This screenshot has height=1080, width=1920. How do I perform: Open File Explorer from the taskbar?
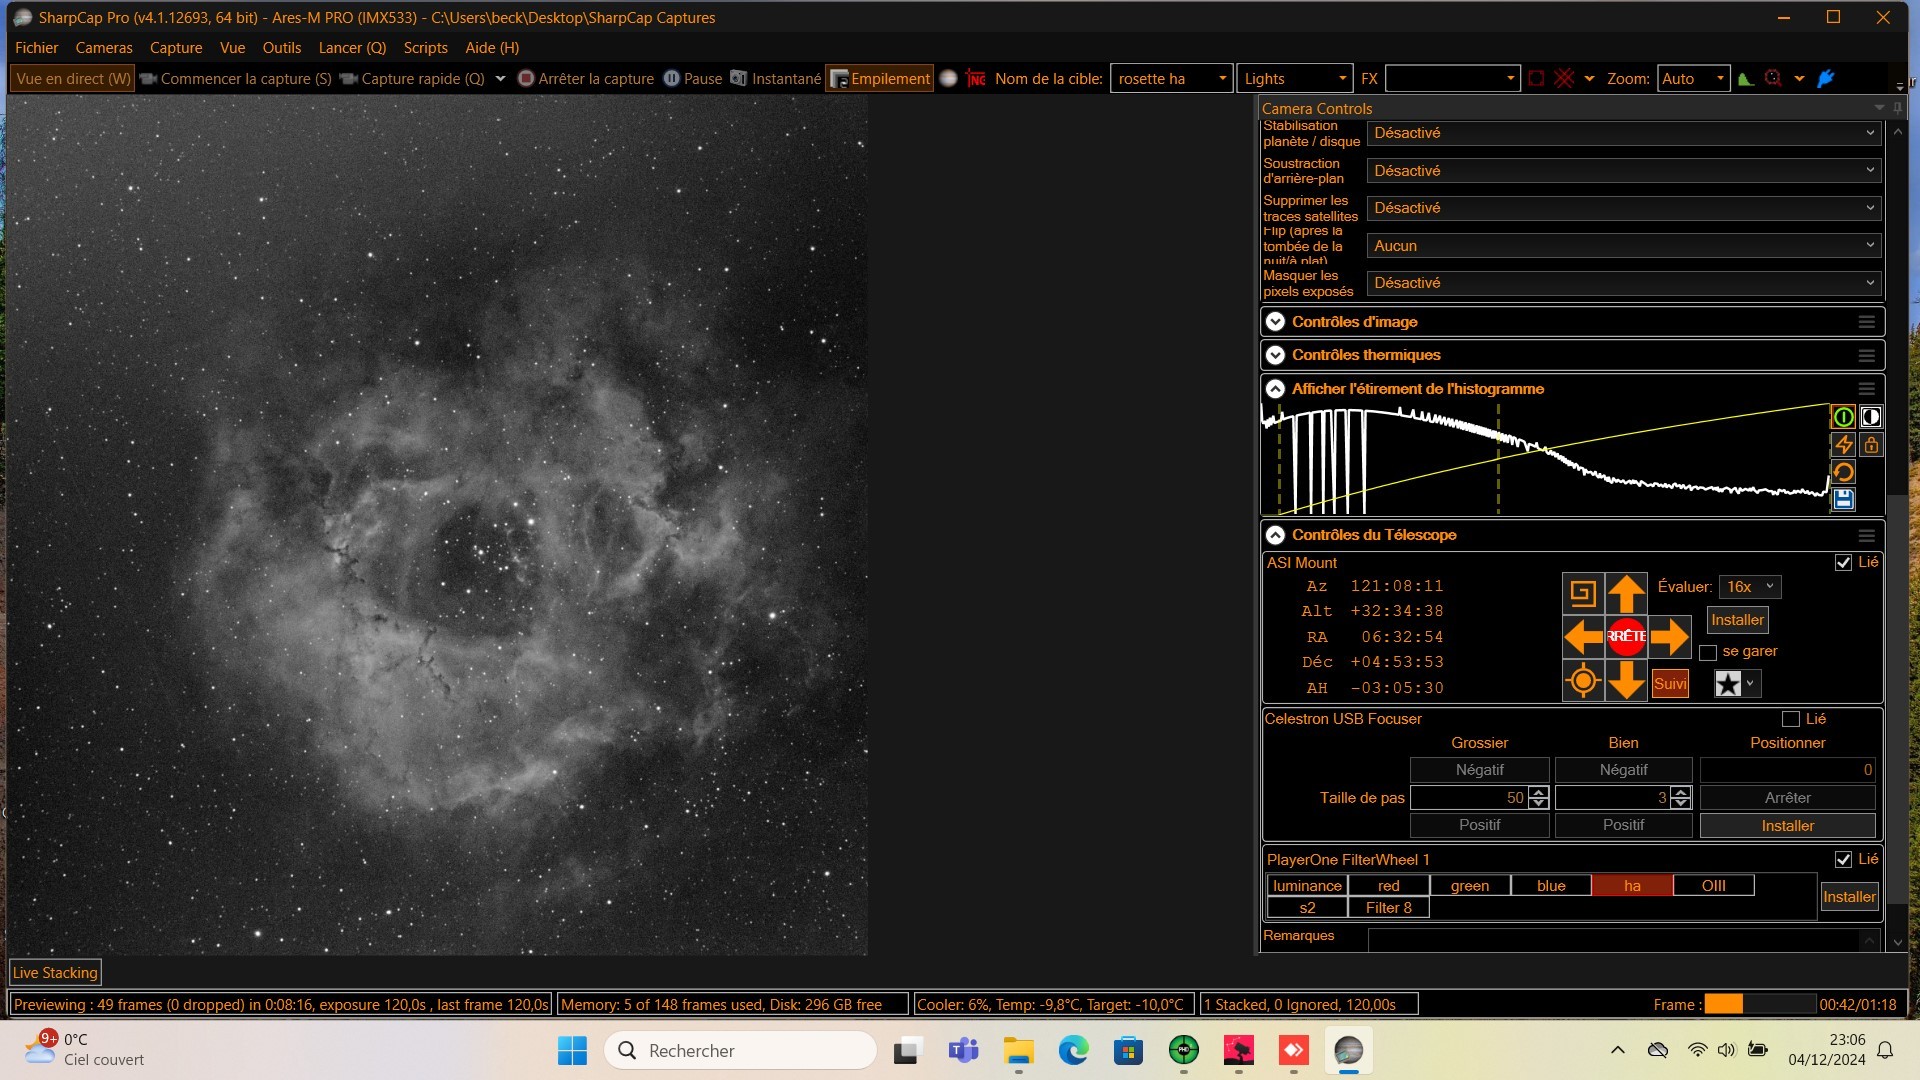coord(1019,1051)
